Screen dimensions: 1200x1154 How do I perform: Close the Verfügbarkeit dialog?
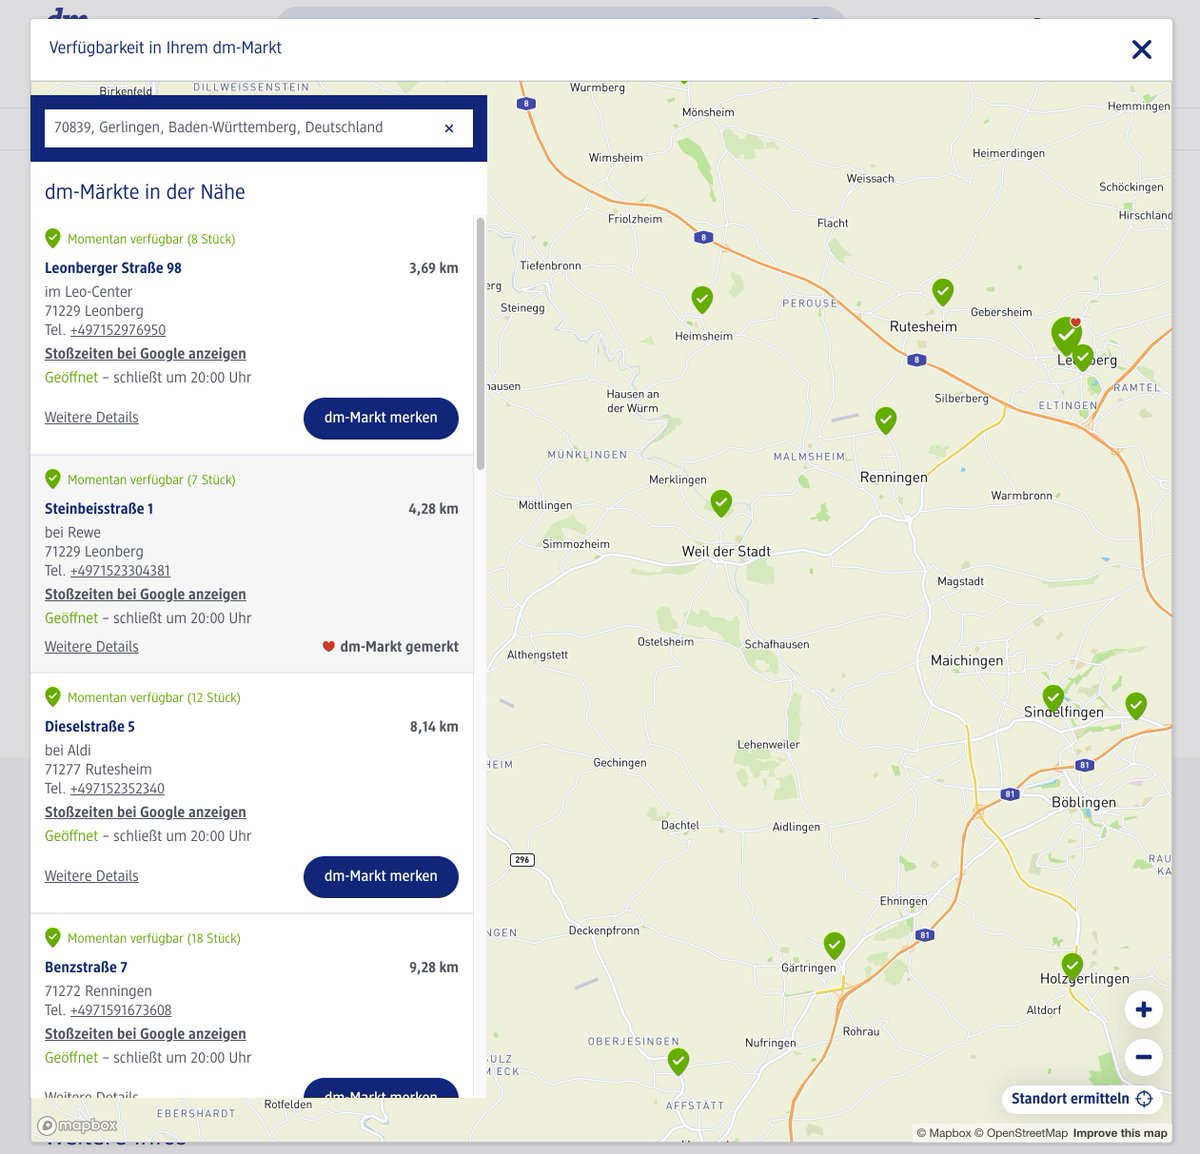pos(1141,49)
